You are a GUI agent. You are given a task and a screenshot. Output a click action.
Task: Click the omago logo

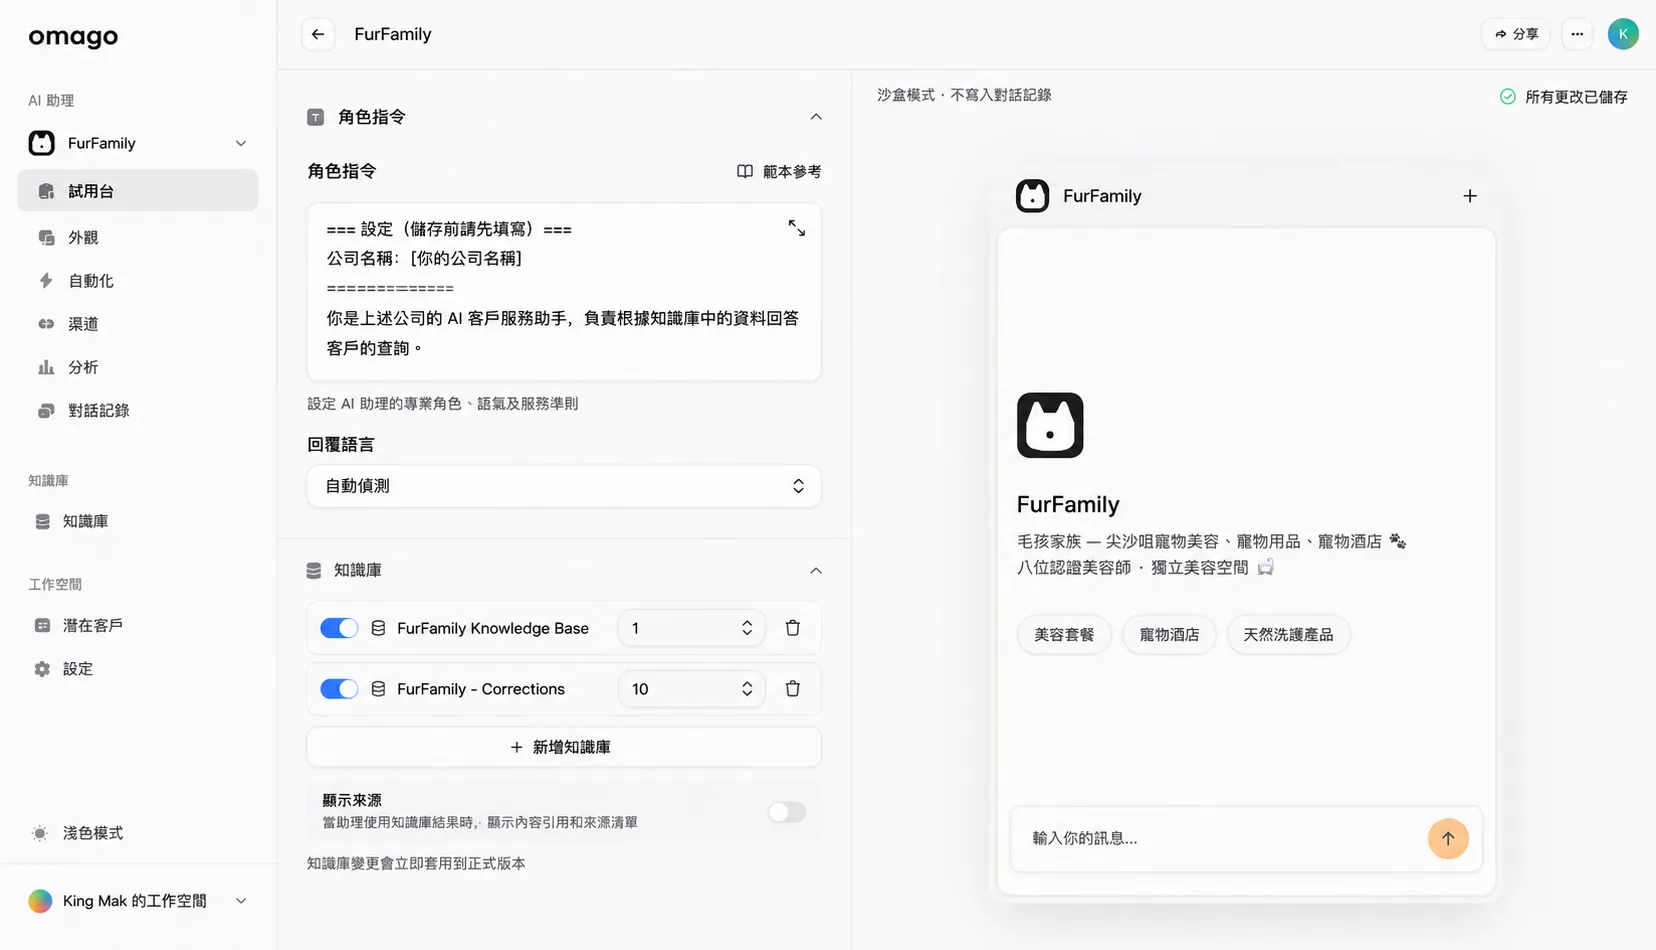[73, 37]
